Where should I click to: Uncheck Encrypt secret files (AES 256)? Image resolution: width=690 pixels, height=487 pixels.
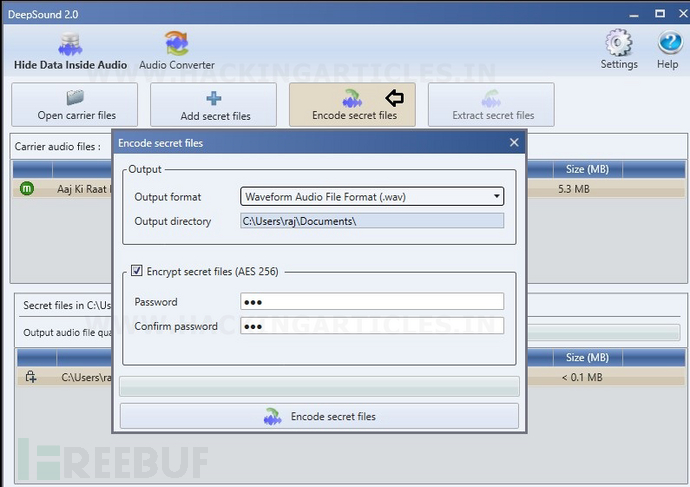pyautogui.click(x=136, y=271)
